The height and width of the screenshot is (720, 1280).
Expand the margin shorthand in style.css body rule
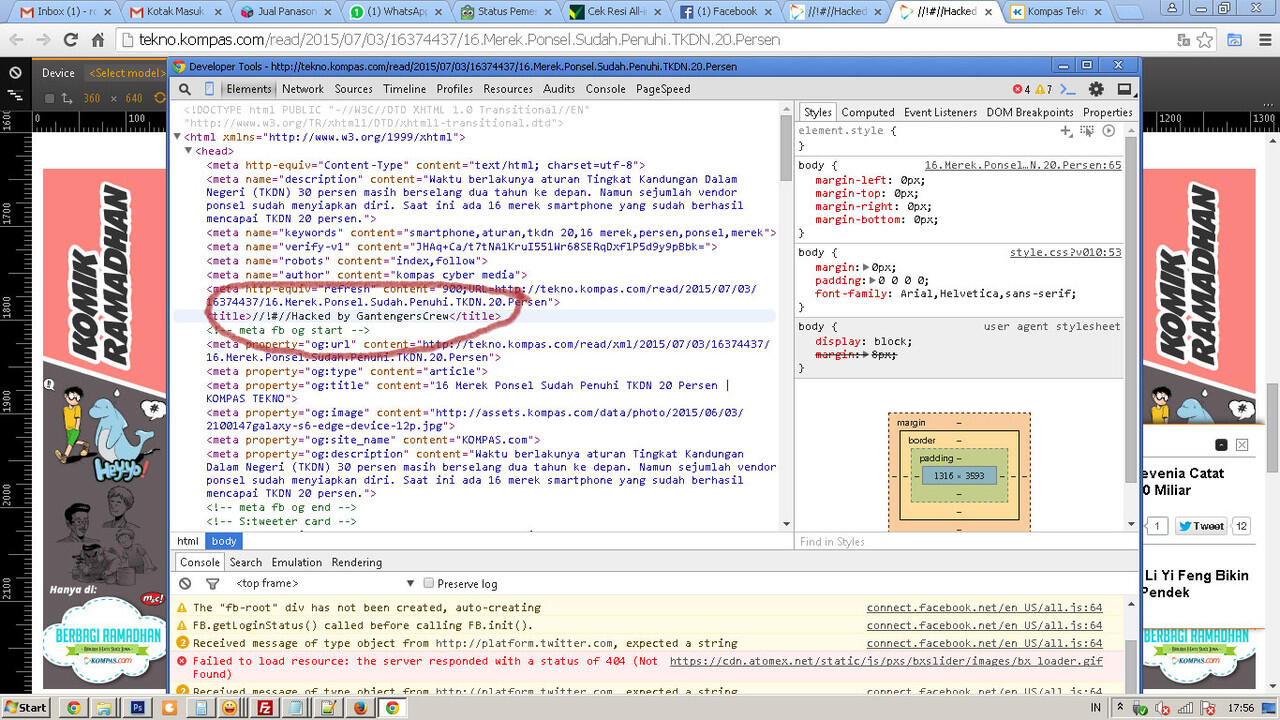coord(866,267)
